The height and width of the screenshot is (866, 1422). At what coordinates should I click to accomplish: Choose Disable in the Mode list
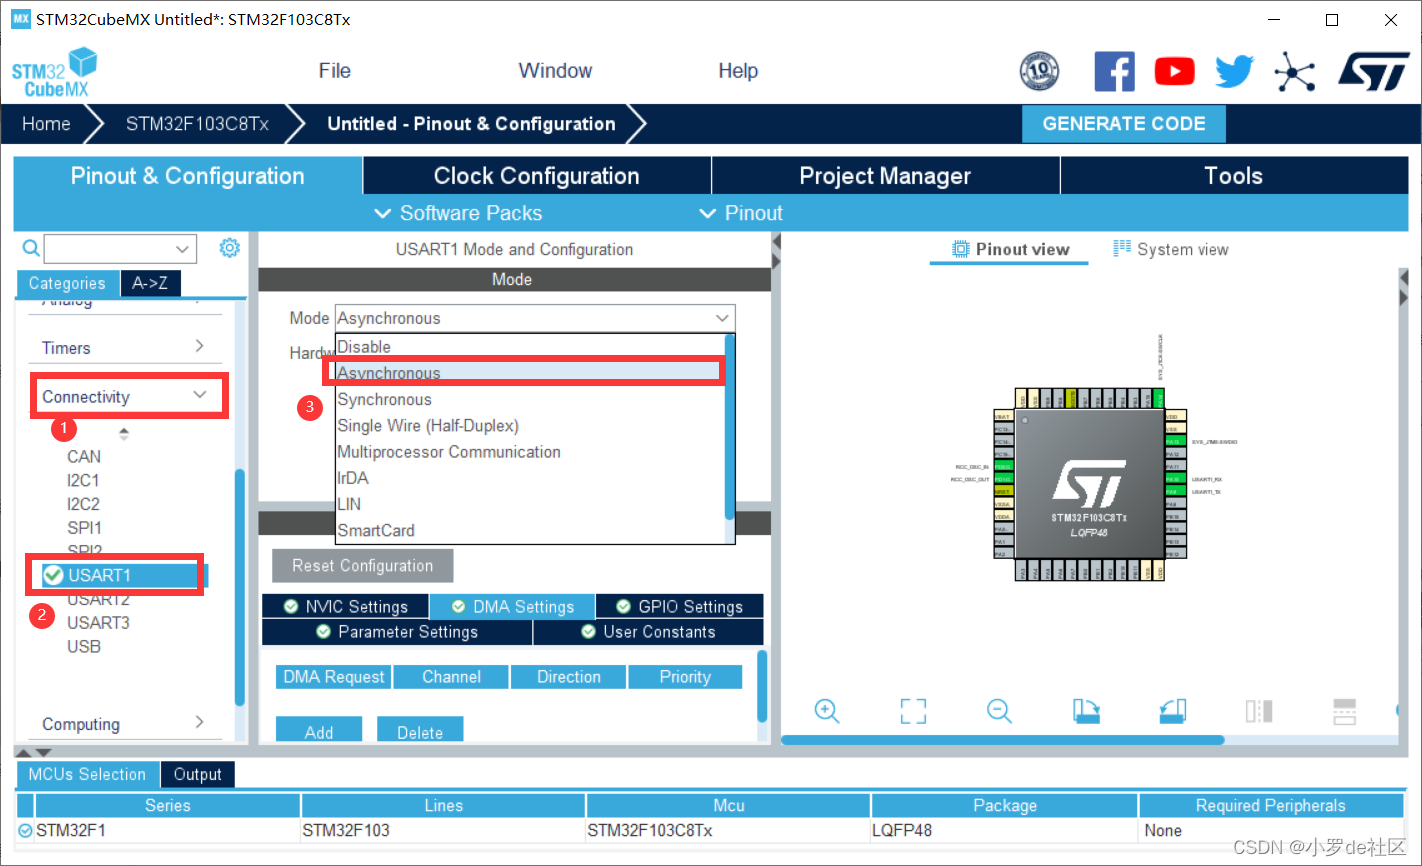[530, 347]
